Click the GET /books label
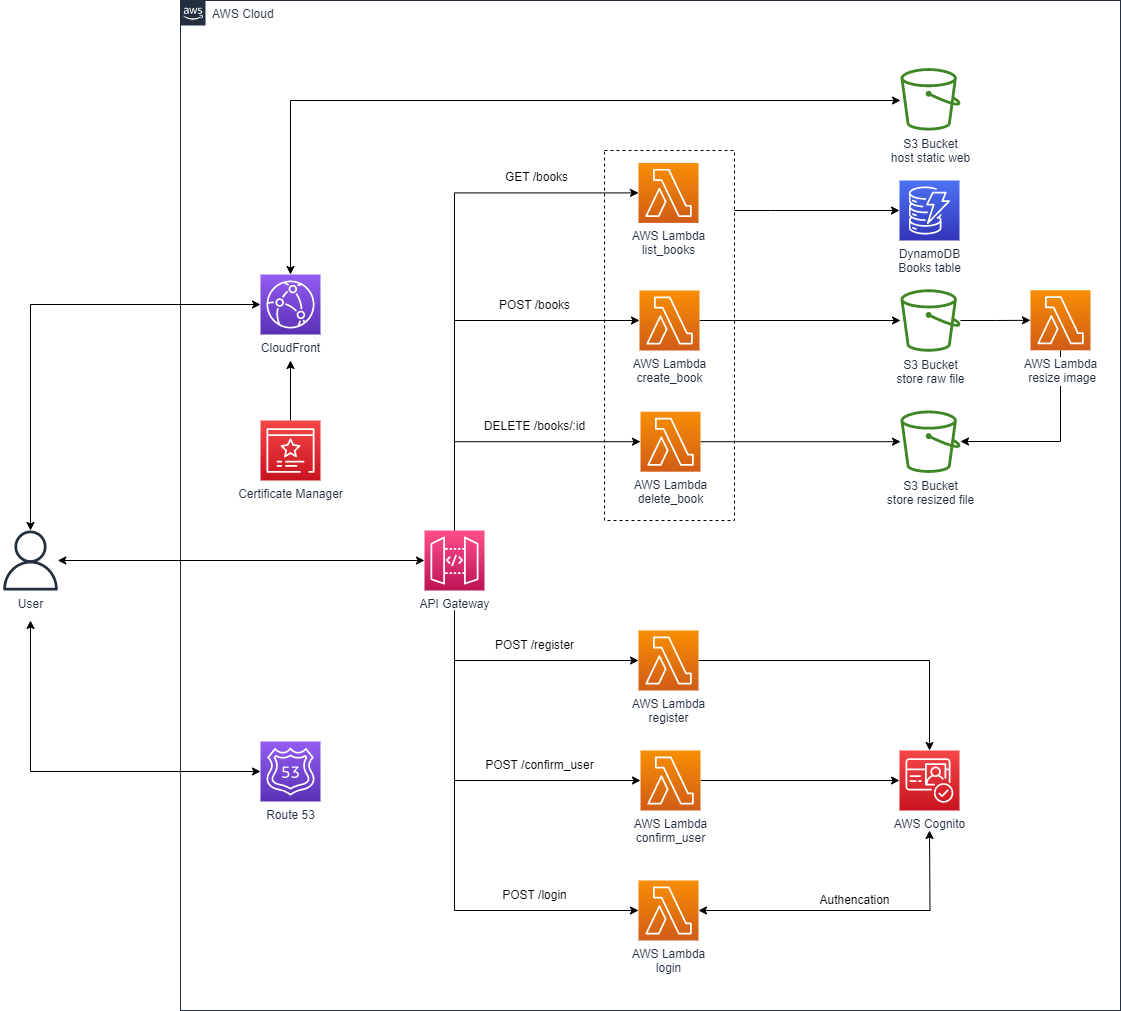This screenshot has width=1121, height=1011. [x=536, y=177]
